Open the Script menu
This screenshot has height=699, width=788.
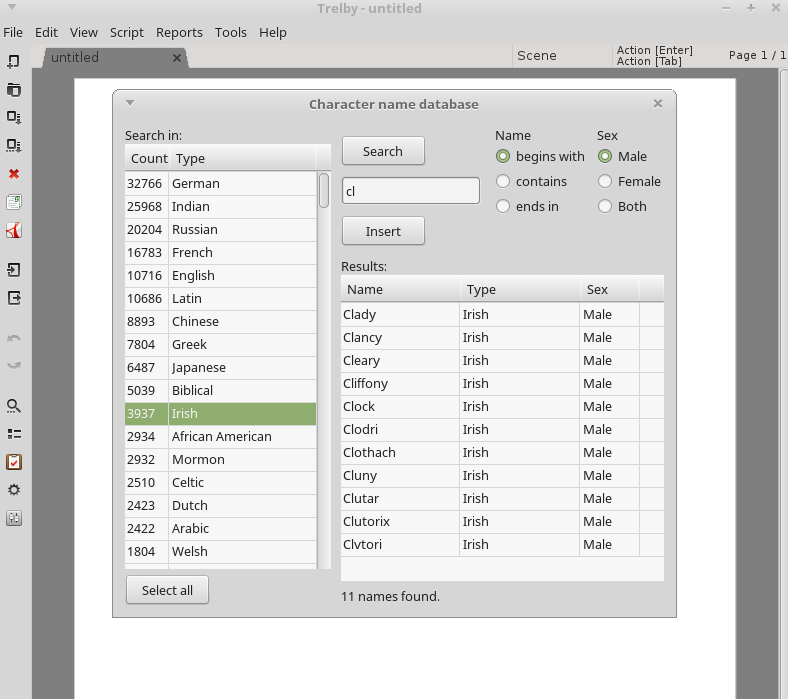tap(127, 32)
